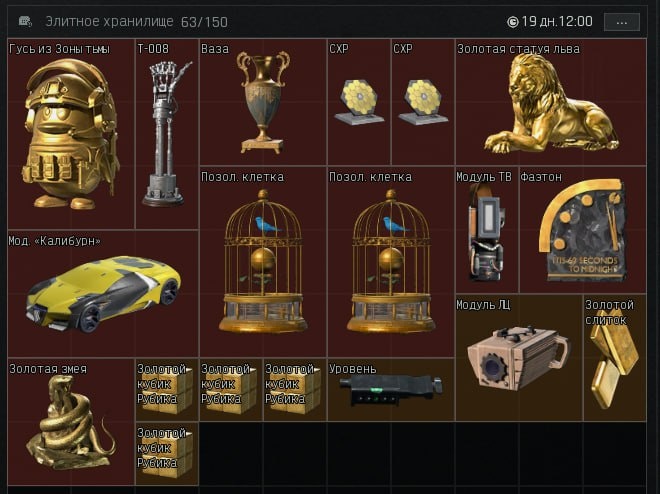Select the second СХР mirror item

423,102
